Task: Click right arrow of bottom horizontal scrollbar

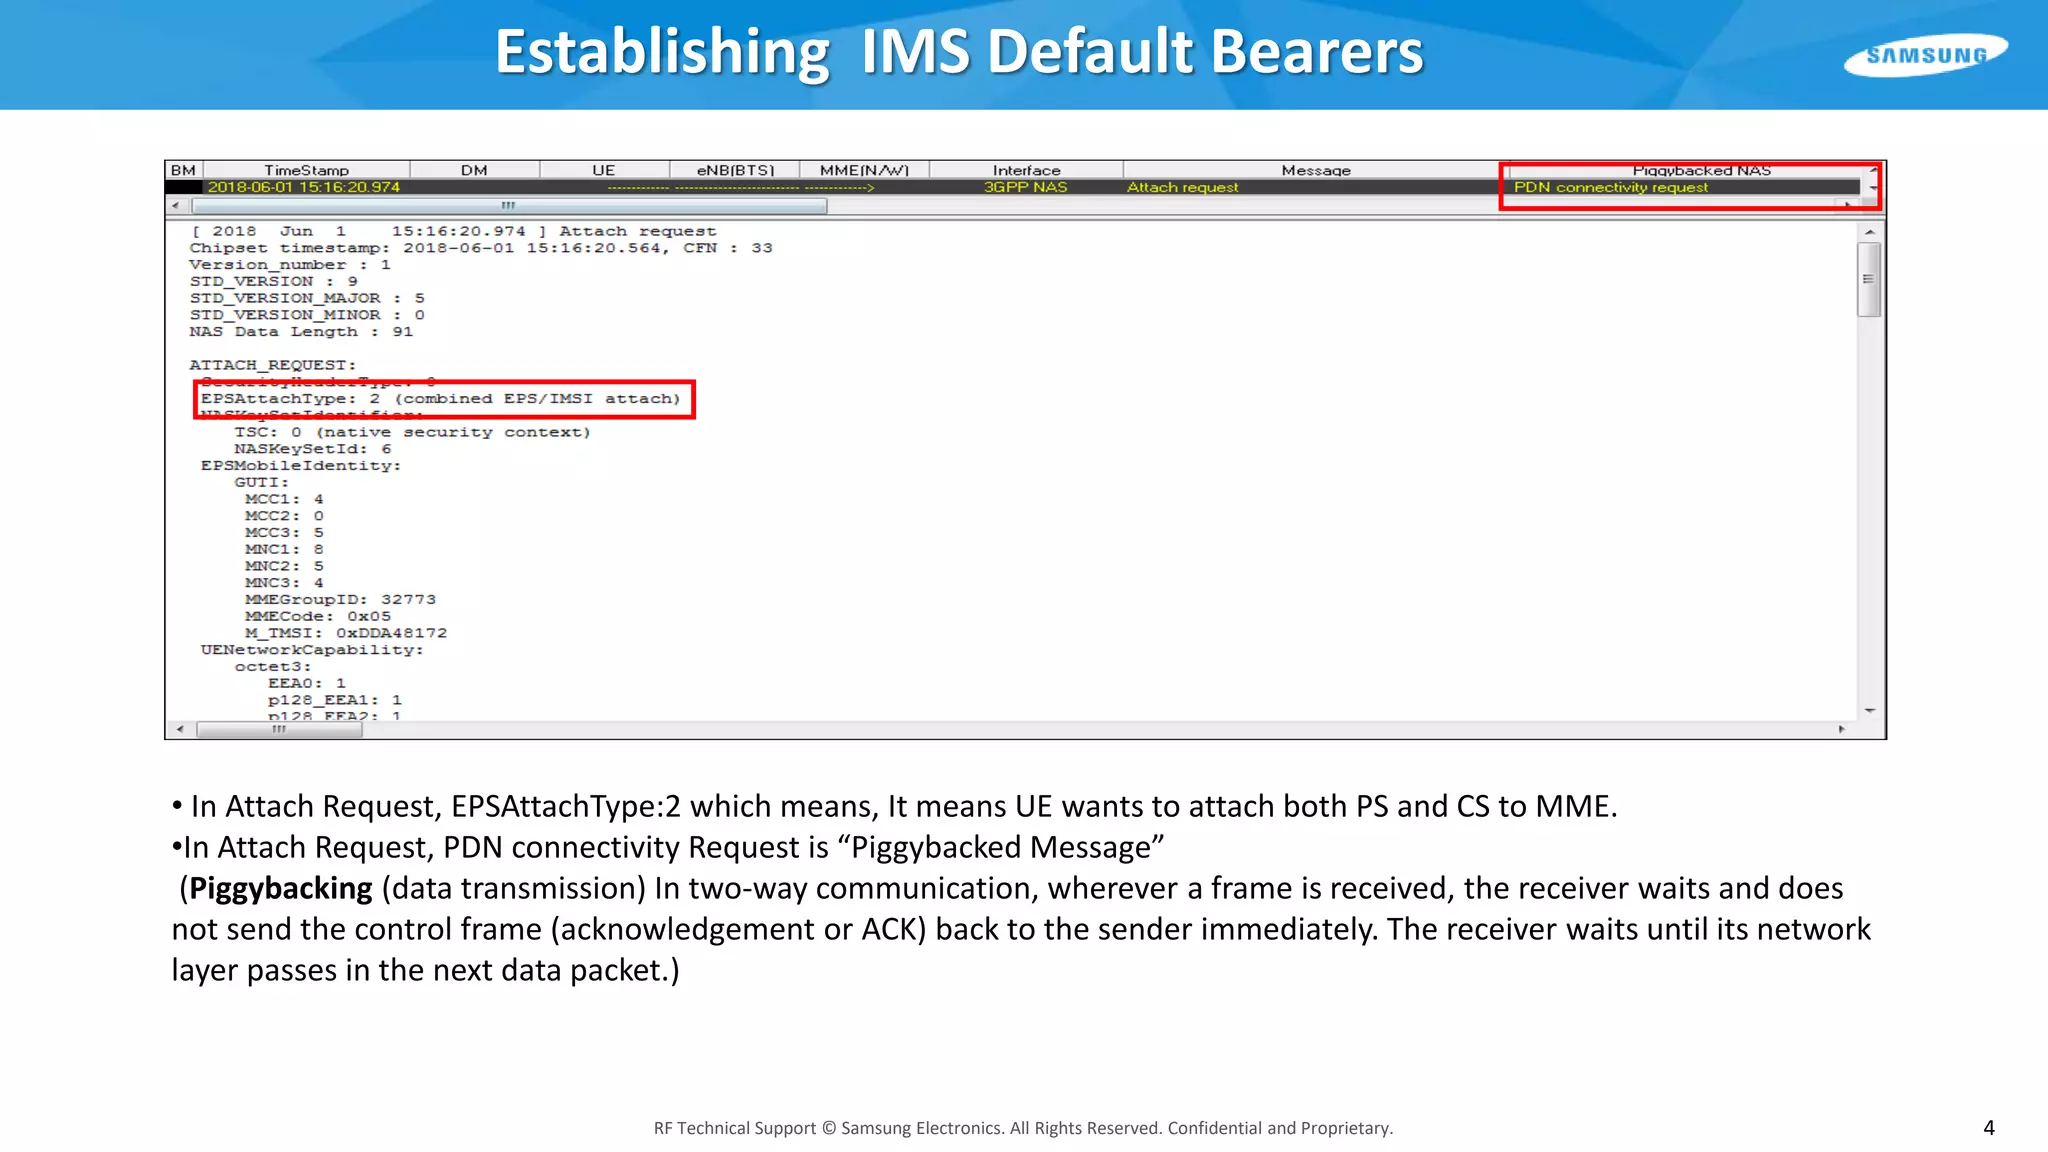Action: tap(1841, 729)
